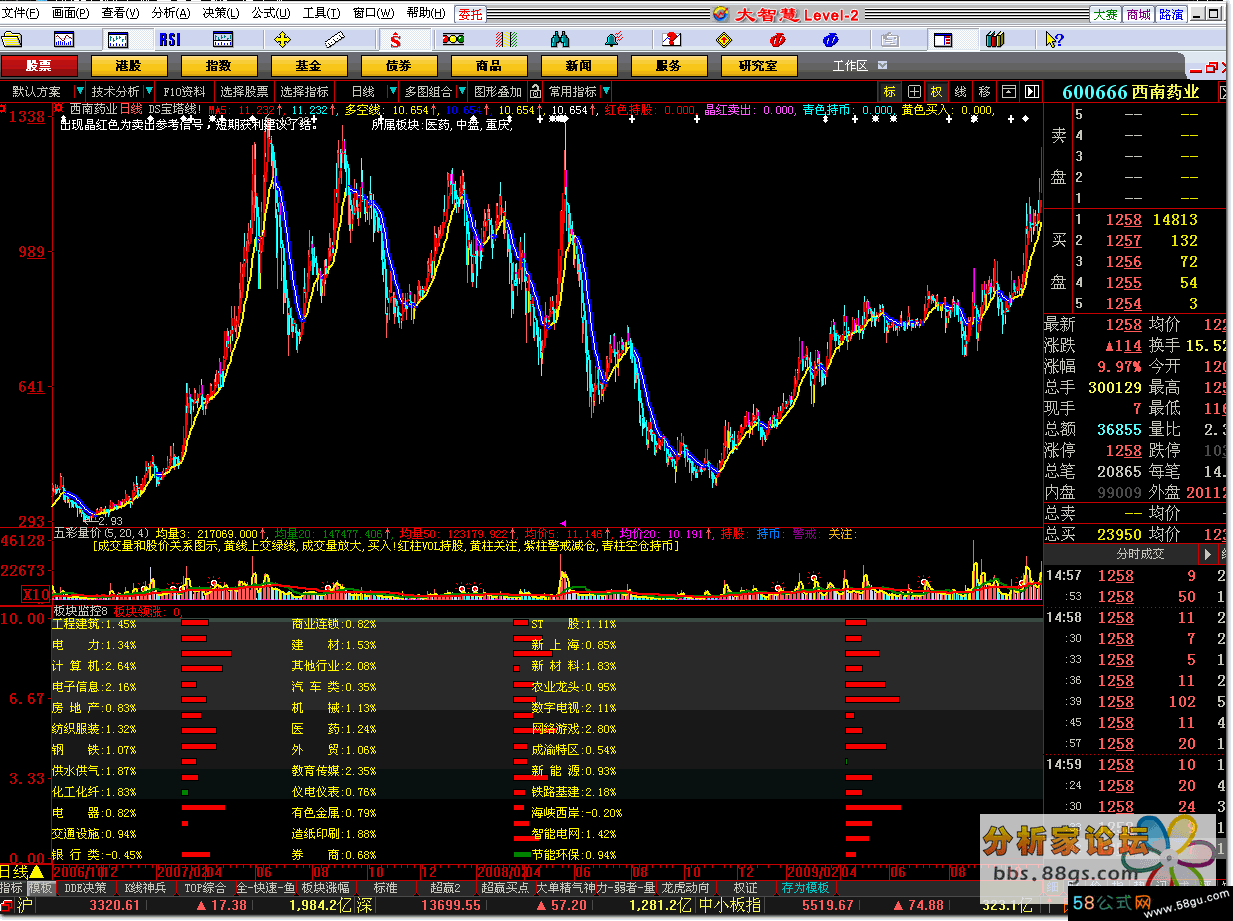Open the books library toolbar icon
Screen dimensions: 1233x921
(994, 40)
